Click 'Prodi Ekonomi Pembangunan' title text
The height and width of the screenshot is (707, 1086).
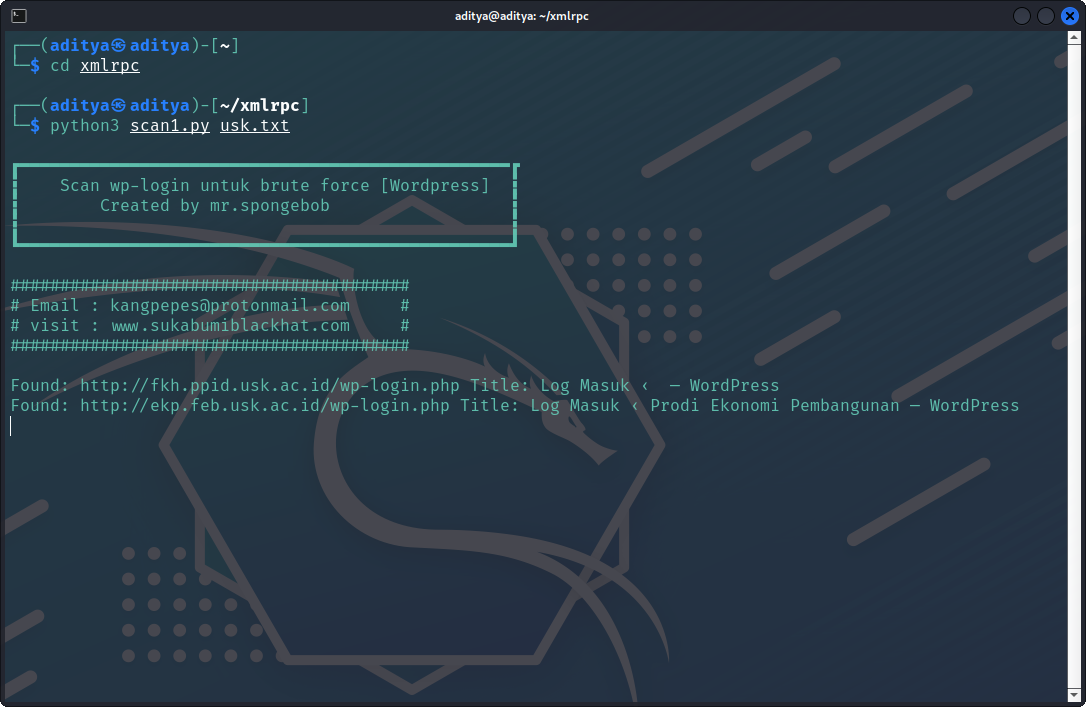(775, 406)
